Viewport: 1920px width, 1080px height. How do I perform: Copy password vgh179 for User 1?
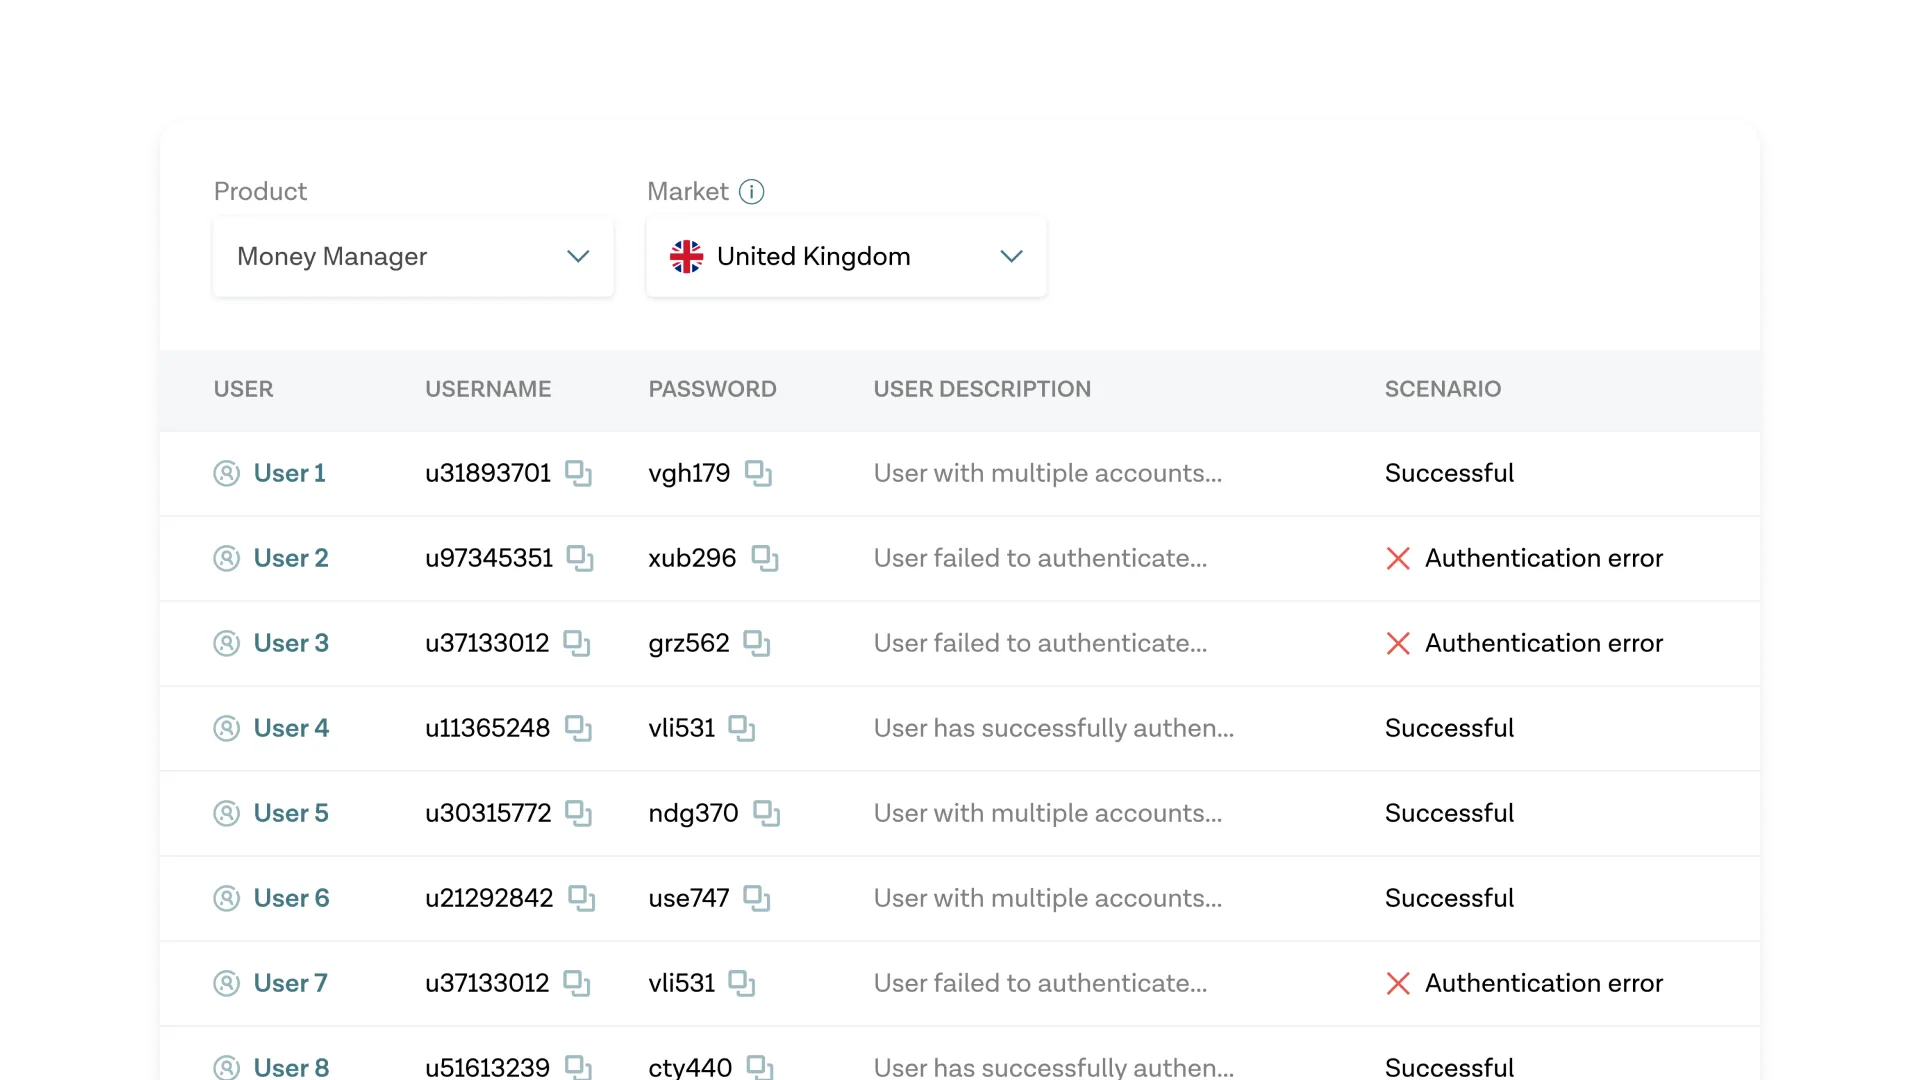(758, 473)
